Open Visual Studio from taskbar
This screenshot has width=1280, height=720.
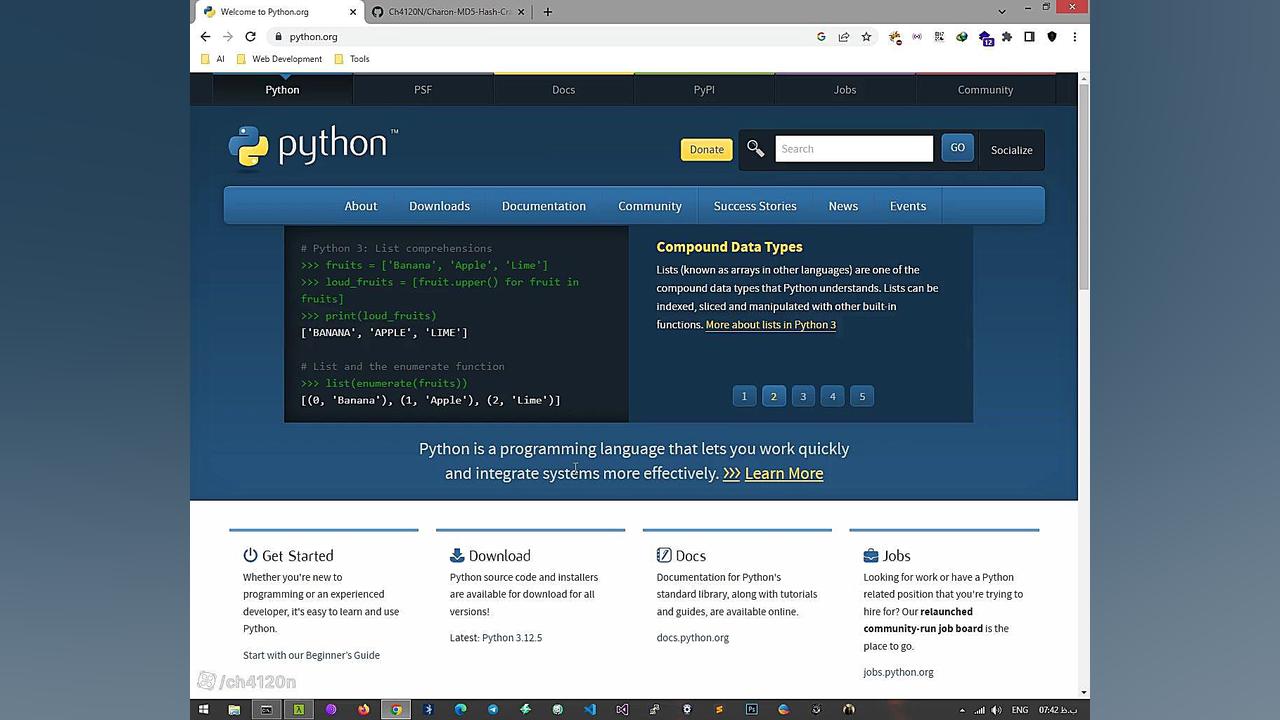[622, 709]
